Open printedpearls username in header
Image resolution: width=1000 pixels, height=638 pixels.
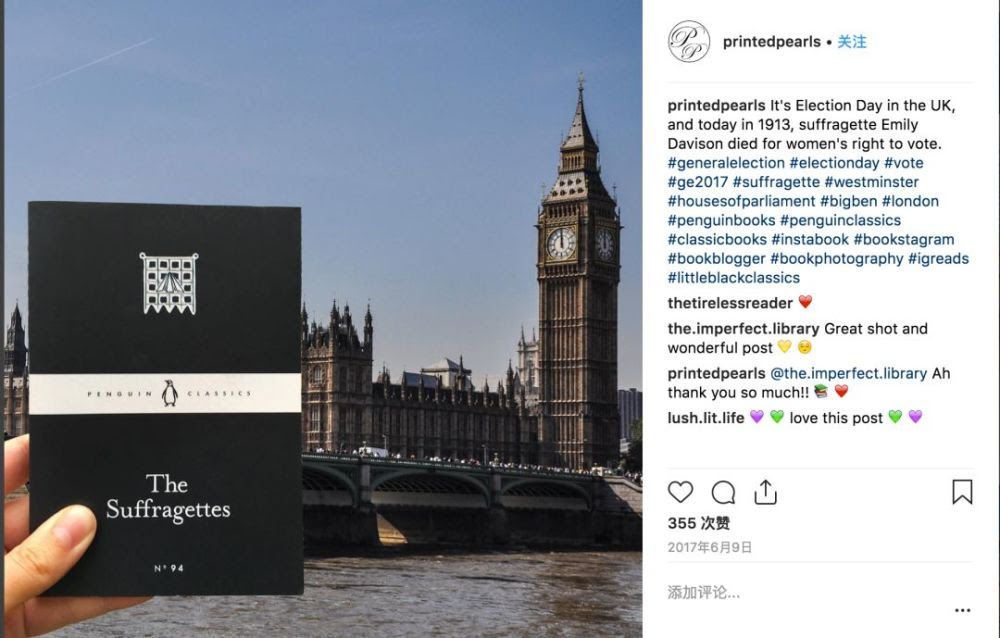(772, 42)
